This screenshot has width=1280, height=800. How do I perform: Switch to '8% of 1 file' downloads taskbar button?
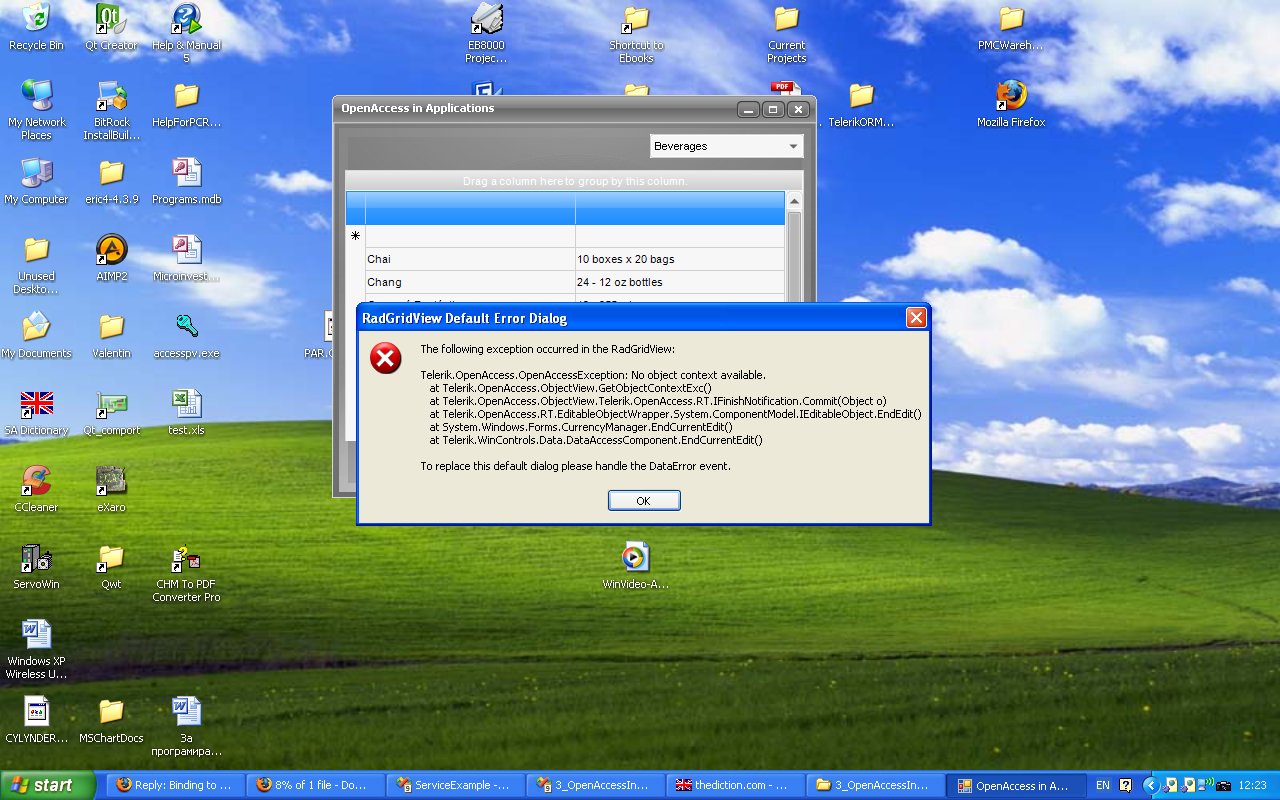tap(316, 785)
